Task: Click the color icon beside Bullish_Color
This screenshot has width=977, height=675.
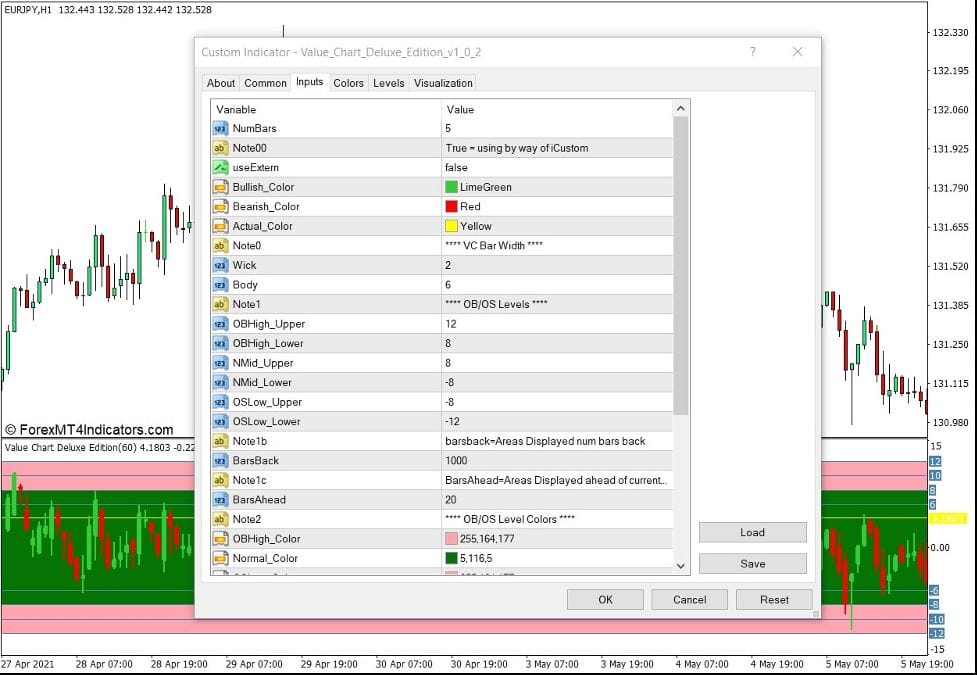Action: click(x=219, y=187)
